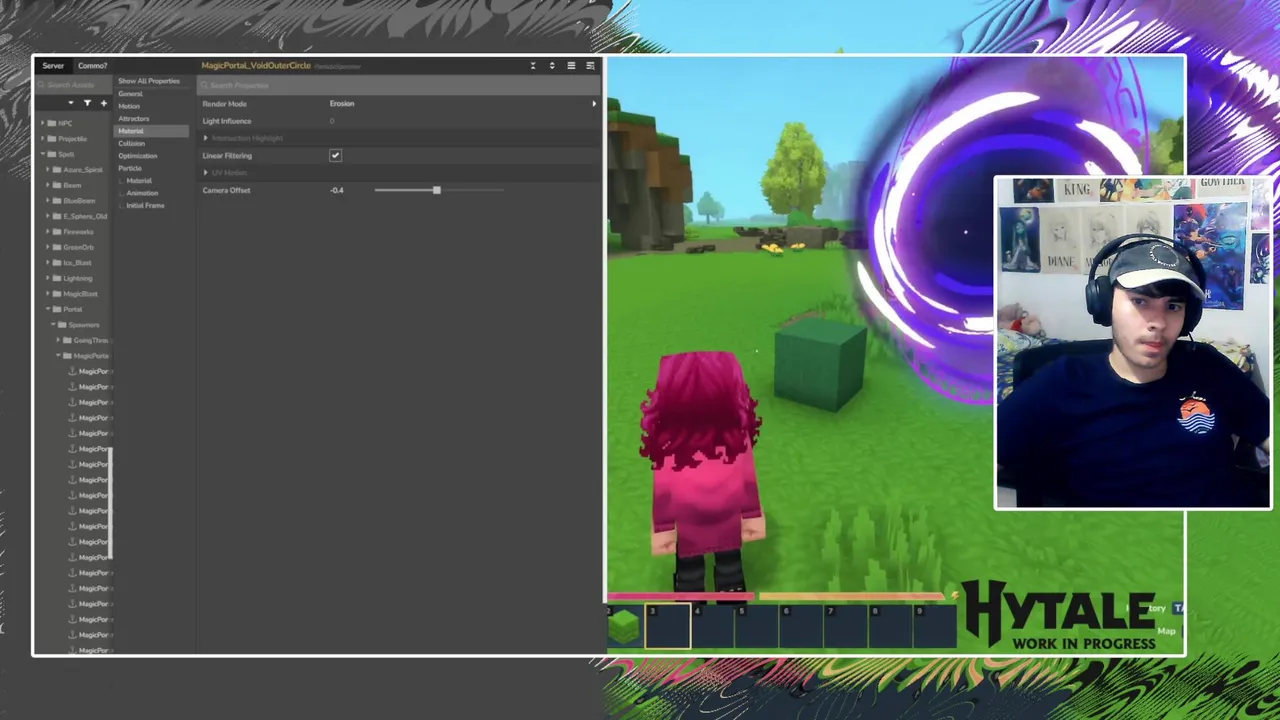Open the Optimization property category
Screen dimensions: 1280x720
(137, 156)
